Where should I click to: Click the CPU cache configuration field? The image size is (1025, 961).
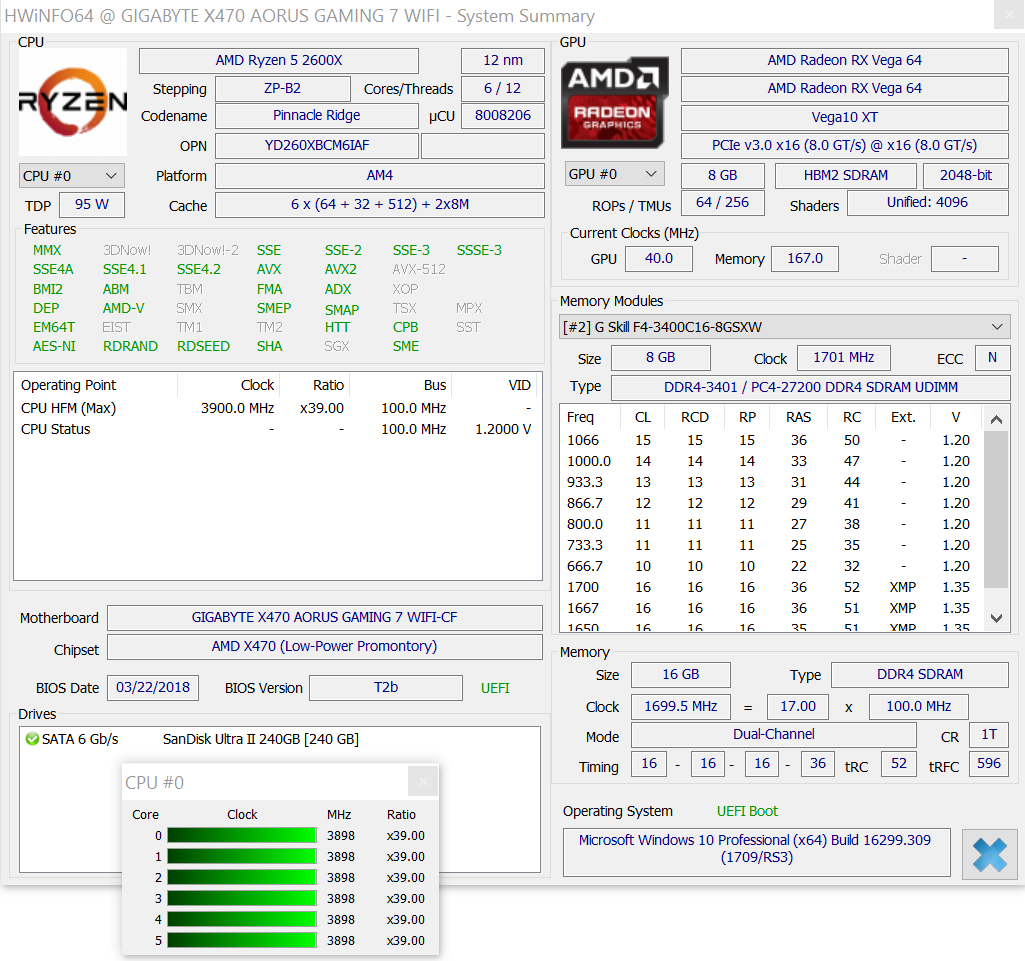[380, 205]
